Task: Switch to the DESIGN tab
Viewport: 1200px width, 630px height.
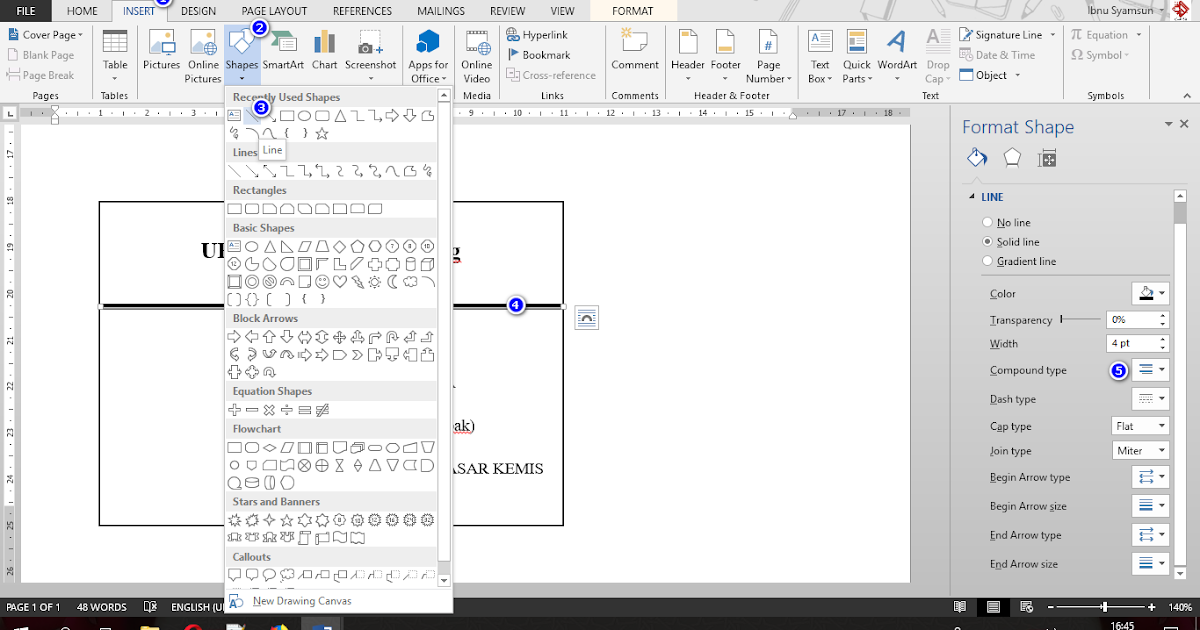Action: [198, 11]
